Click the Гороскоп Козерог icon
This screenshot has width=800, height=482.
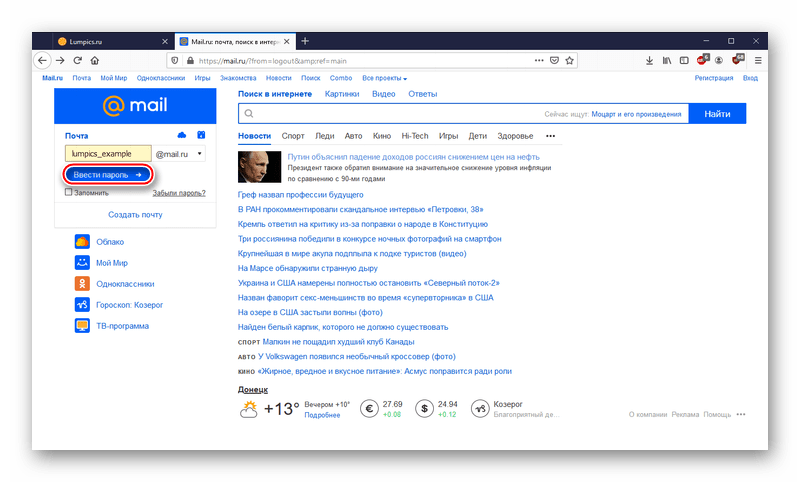(x=82, y=305)
